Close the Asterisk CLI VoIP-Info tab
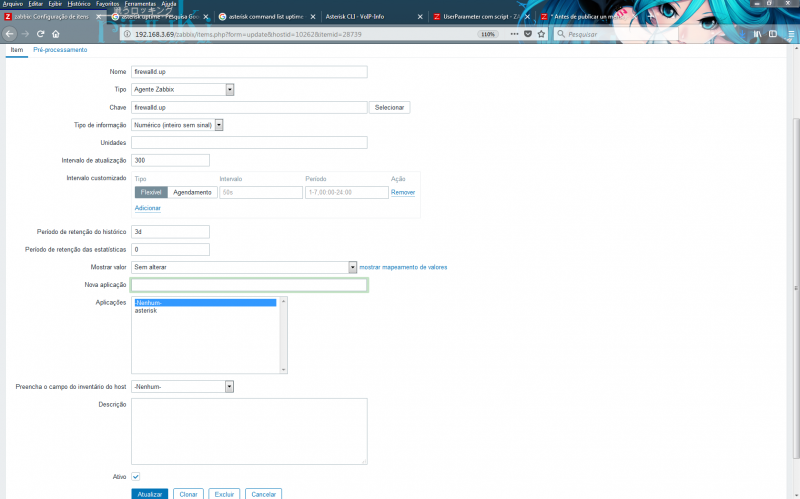This screenshot has width=800, height=499. point(420,17)
